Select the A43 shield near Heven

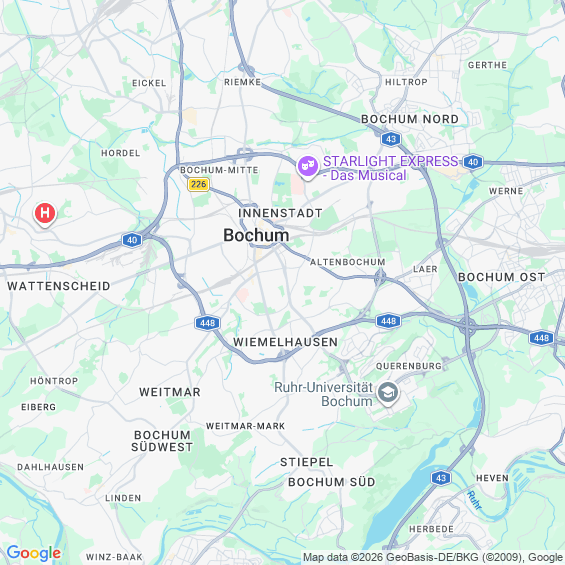(441, 478)
